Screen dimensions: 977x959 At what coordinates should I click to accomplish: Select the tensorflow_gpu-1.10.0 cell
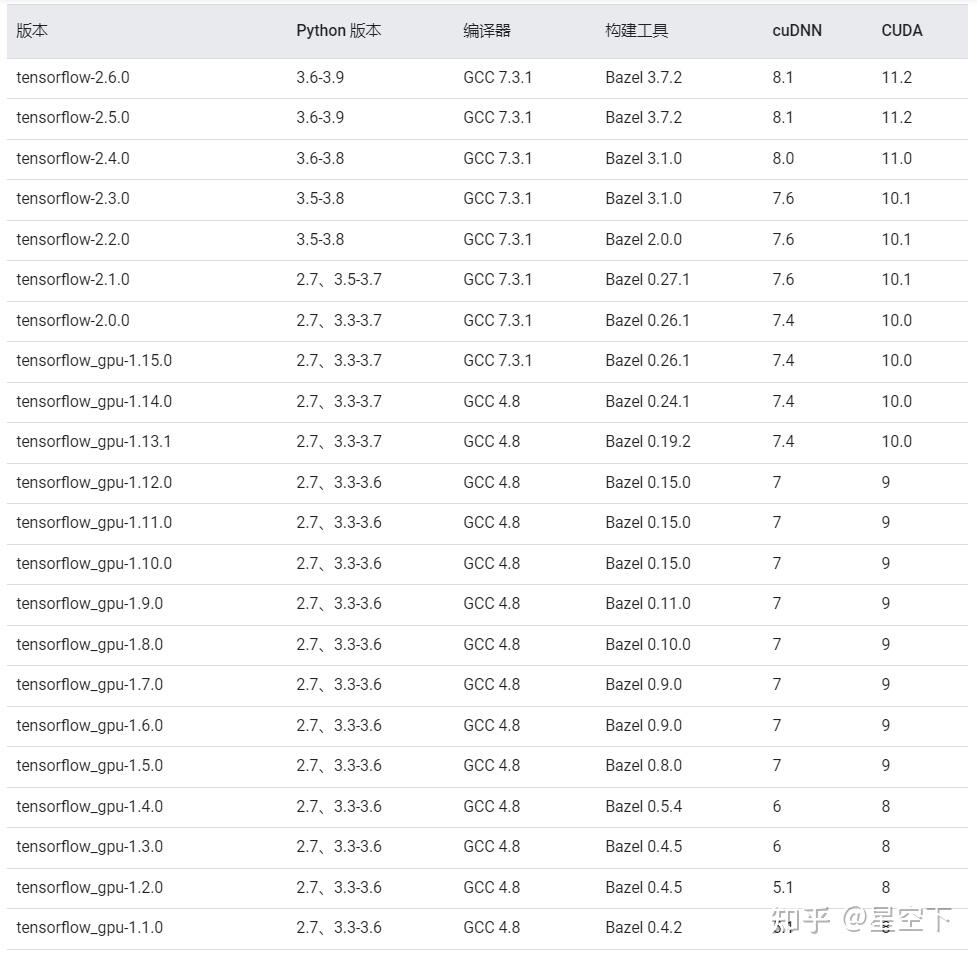pos(94,564)
